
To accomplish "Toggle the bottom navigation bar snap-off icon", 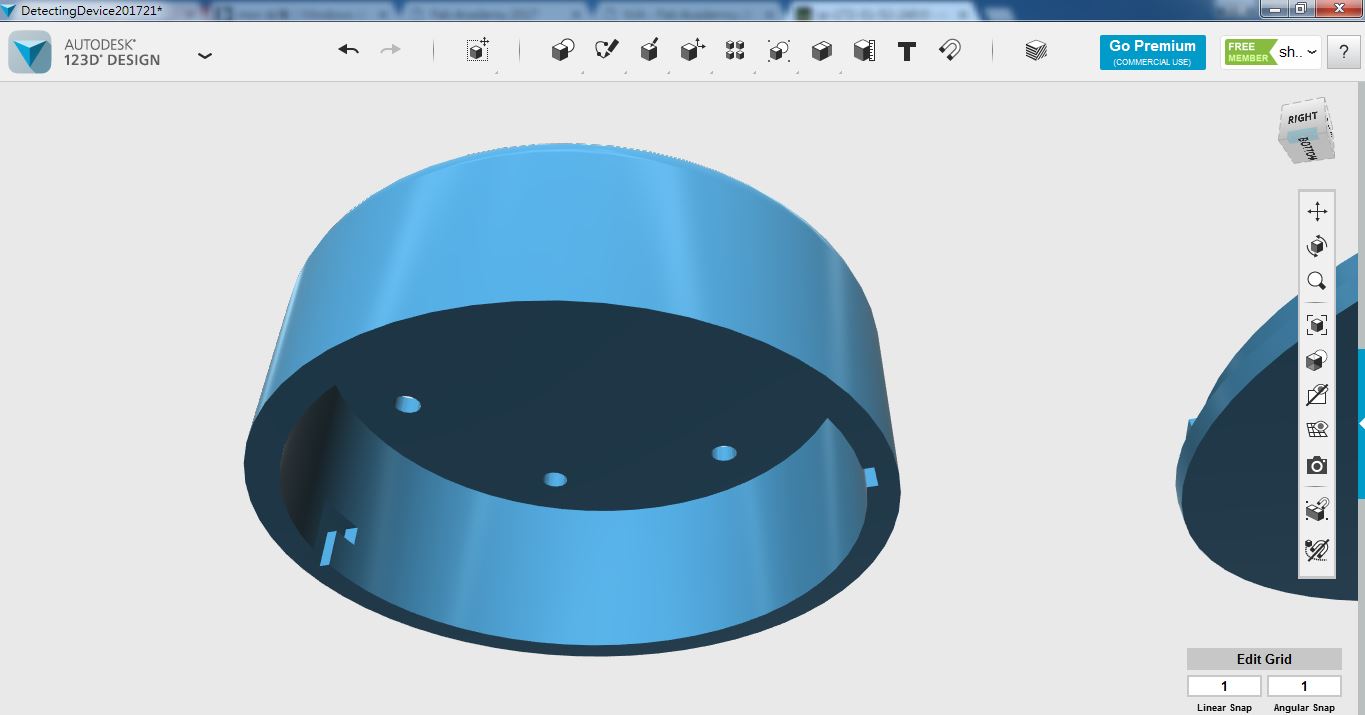I will (1317, 549).
